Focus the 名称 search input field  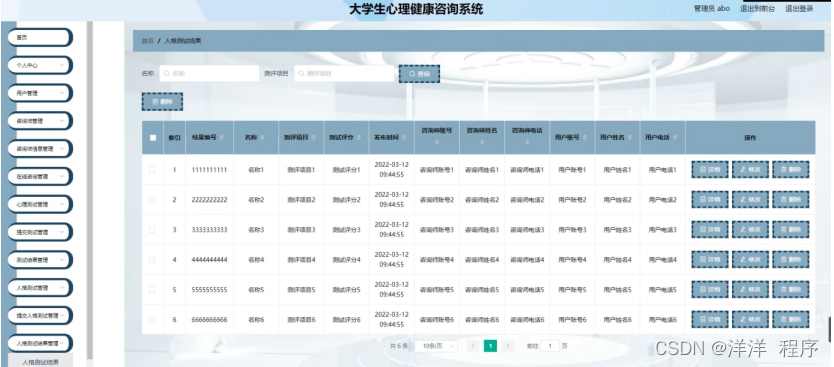(209, 74)
